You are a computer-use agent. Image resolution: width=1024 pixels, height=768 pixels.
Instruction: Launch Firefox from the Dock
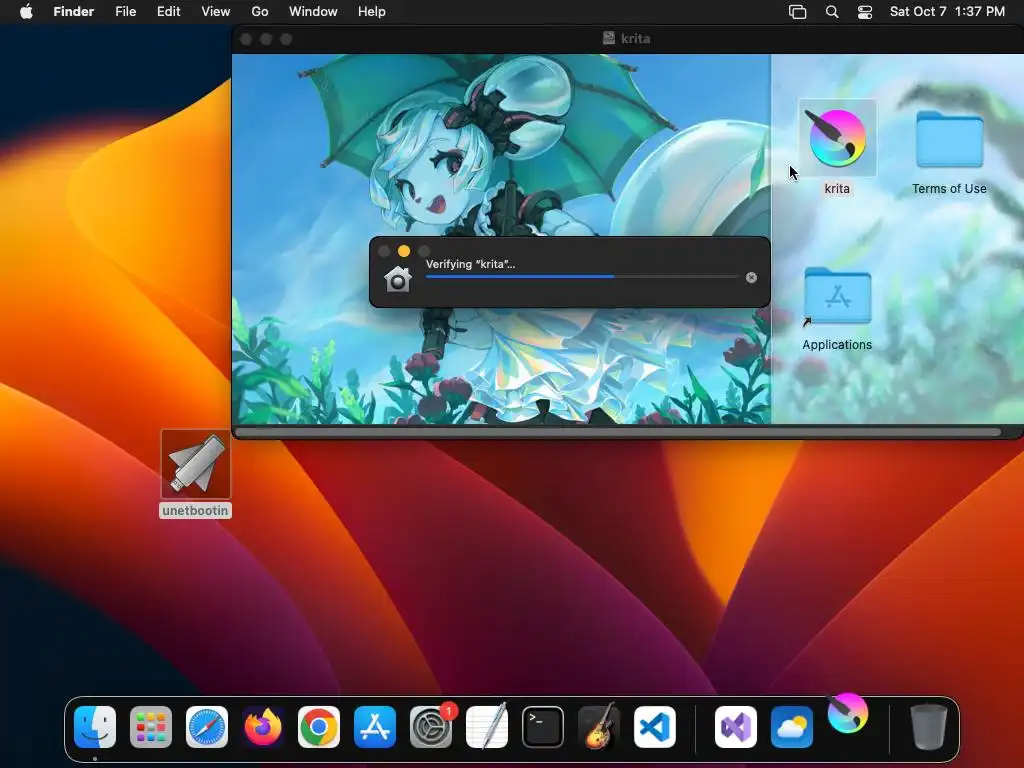263,727
